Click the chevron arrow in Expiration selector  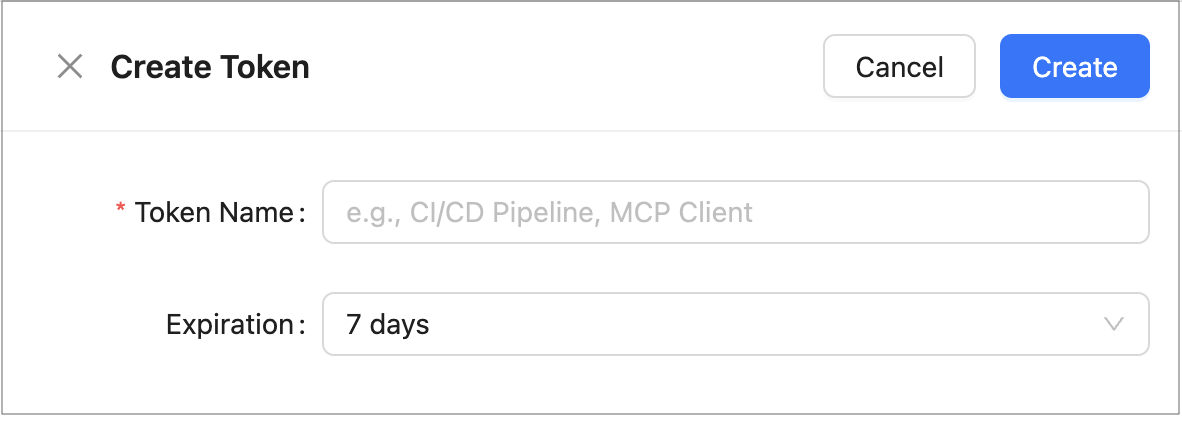(x=1113, y=324)
